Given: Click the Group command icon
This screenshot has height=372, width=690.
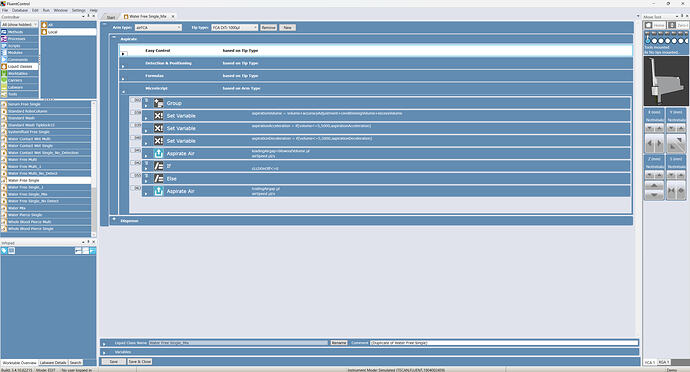Looking at the screenshot, I should (x=158, y=103).
